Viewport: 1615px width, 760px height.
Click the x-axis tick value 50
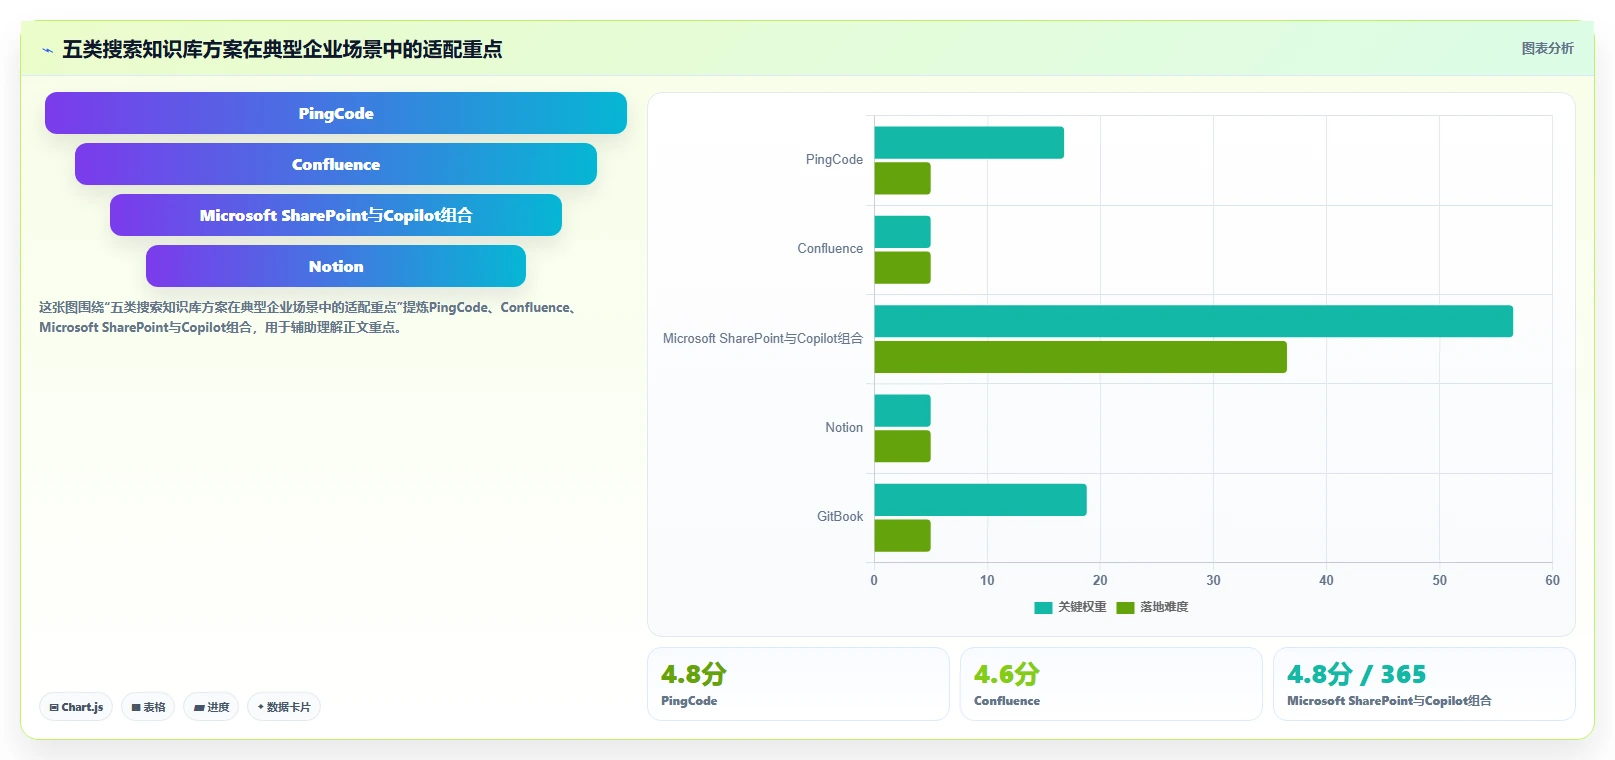pyautogui.click(x=1439, y=580)
